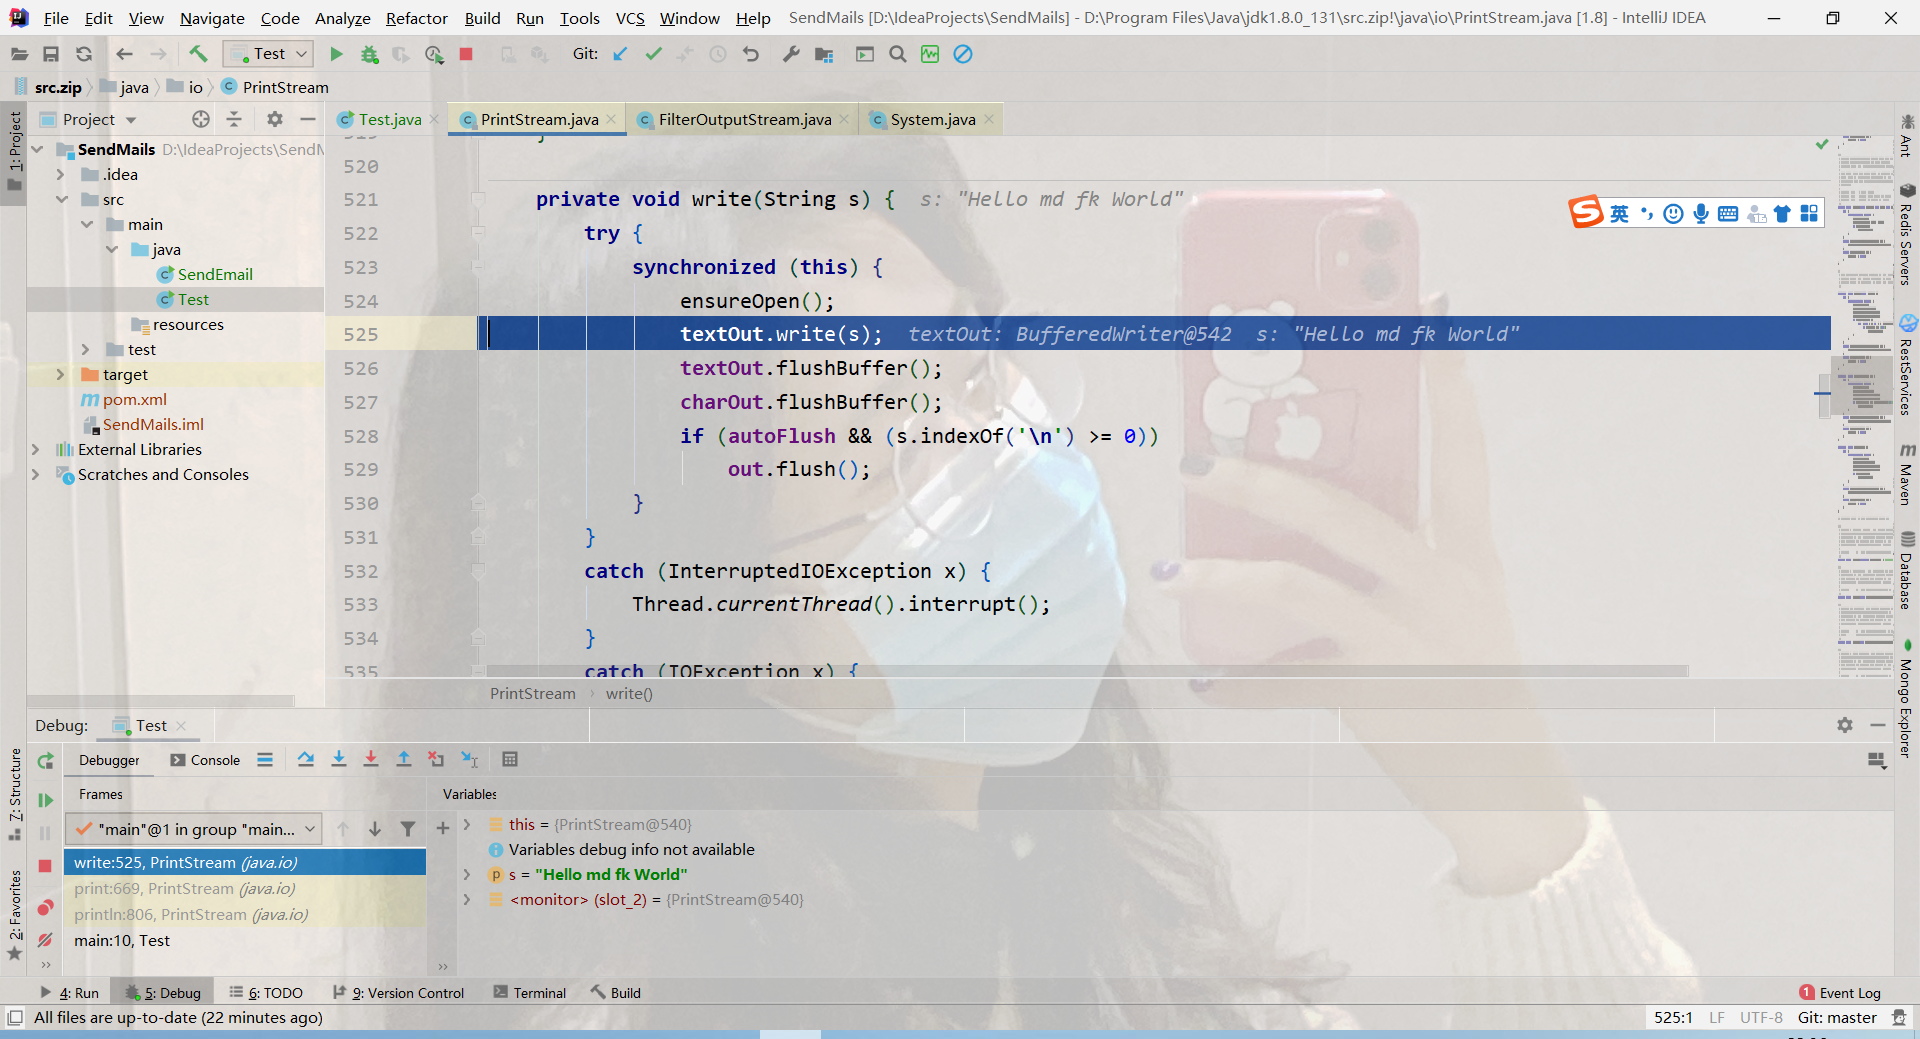Toggle Mute Breakpoints in debug sidebar
This screenshot has height=1039, width=1920.
tap(45, 940)
